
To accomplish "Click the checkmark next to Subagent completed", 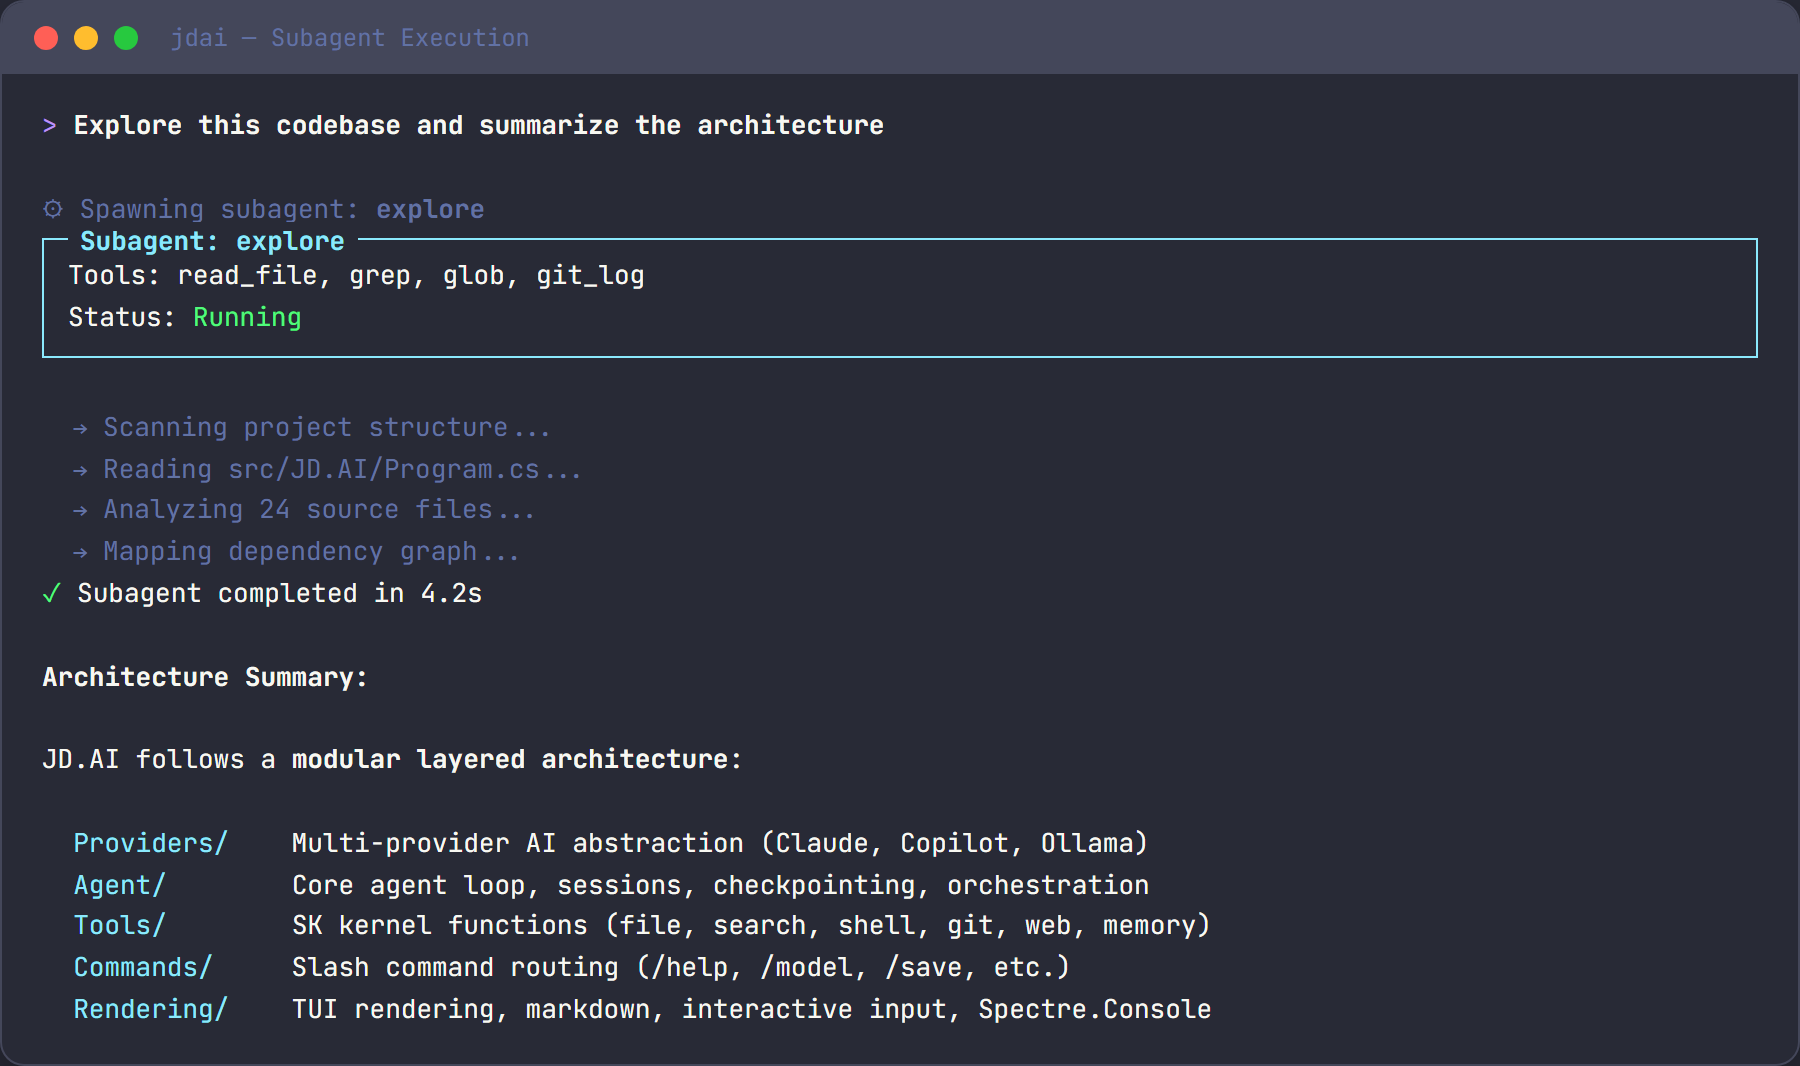I will pos(51,593).
